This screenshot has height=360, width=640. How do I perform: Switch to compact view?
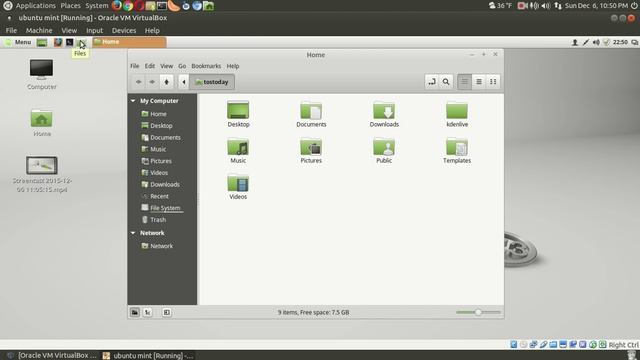[493, 82]
